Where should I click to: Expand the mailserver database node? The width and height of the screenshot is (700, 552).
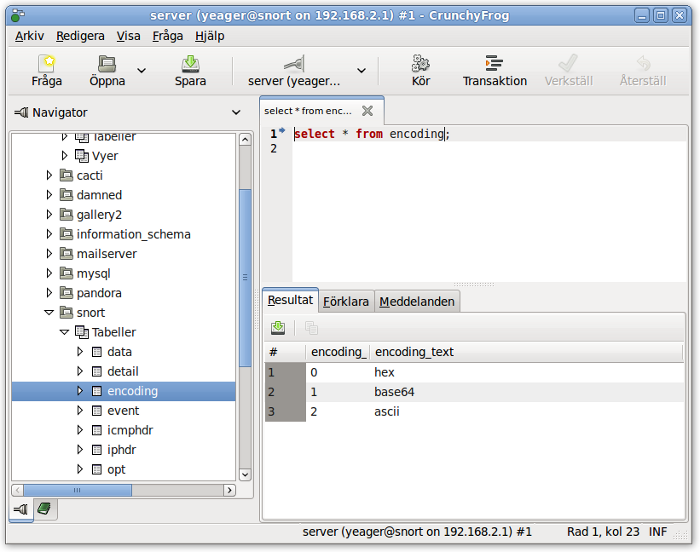[x=49, y=254]
